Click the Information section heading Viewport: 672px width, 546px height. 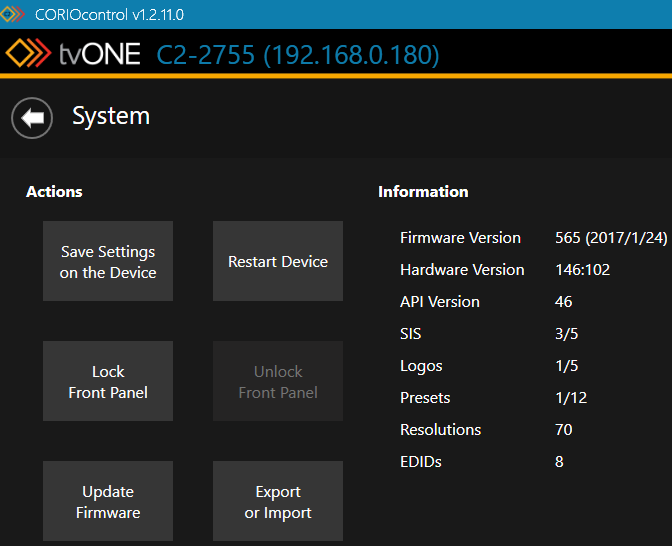click(x=423, y=192)
